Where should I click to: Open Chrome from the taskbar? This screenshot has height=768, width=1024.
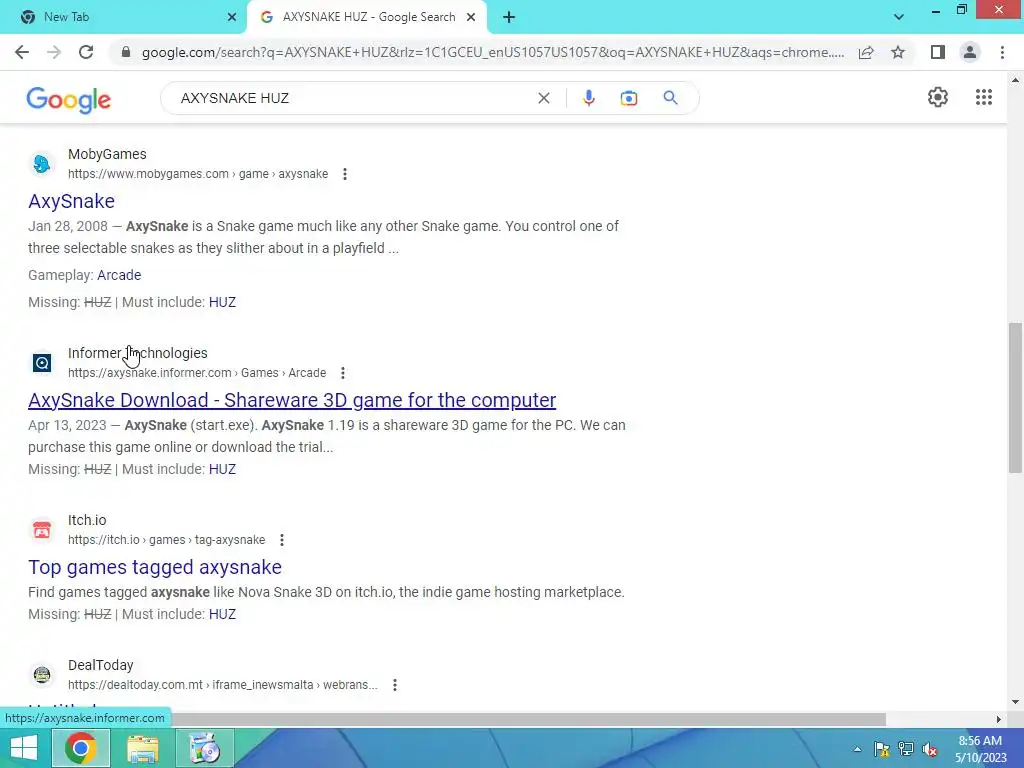point(80,748)
